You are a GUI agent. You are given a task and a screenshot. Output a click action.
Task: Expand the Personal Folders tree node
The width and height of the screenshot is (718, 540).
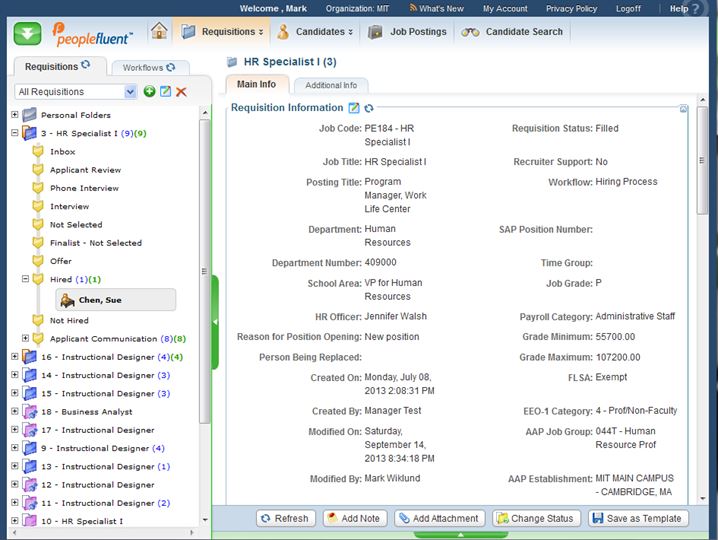(14, 115)
